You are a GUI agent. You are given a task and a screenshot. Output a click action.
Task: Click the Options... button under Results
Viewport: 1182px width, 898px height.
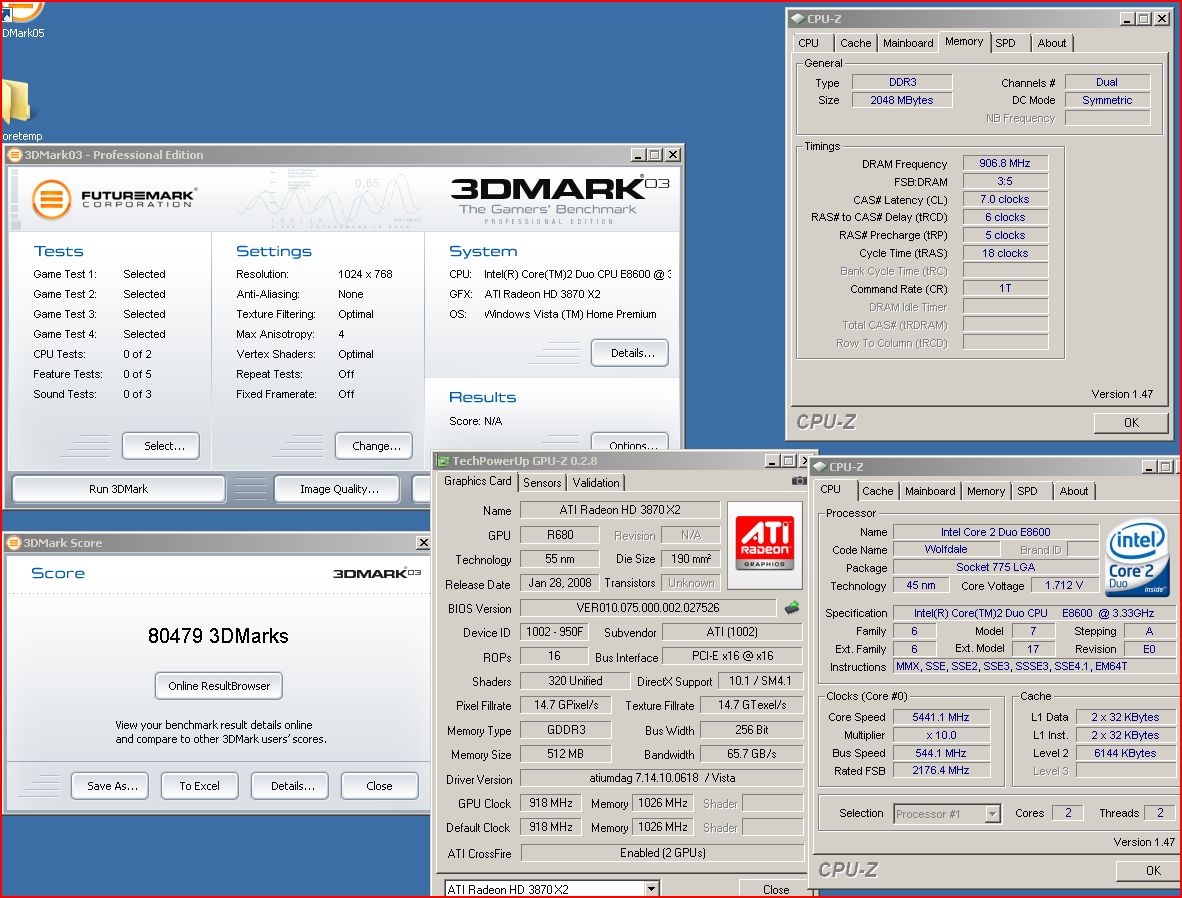tap(630, 443)
